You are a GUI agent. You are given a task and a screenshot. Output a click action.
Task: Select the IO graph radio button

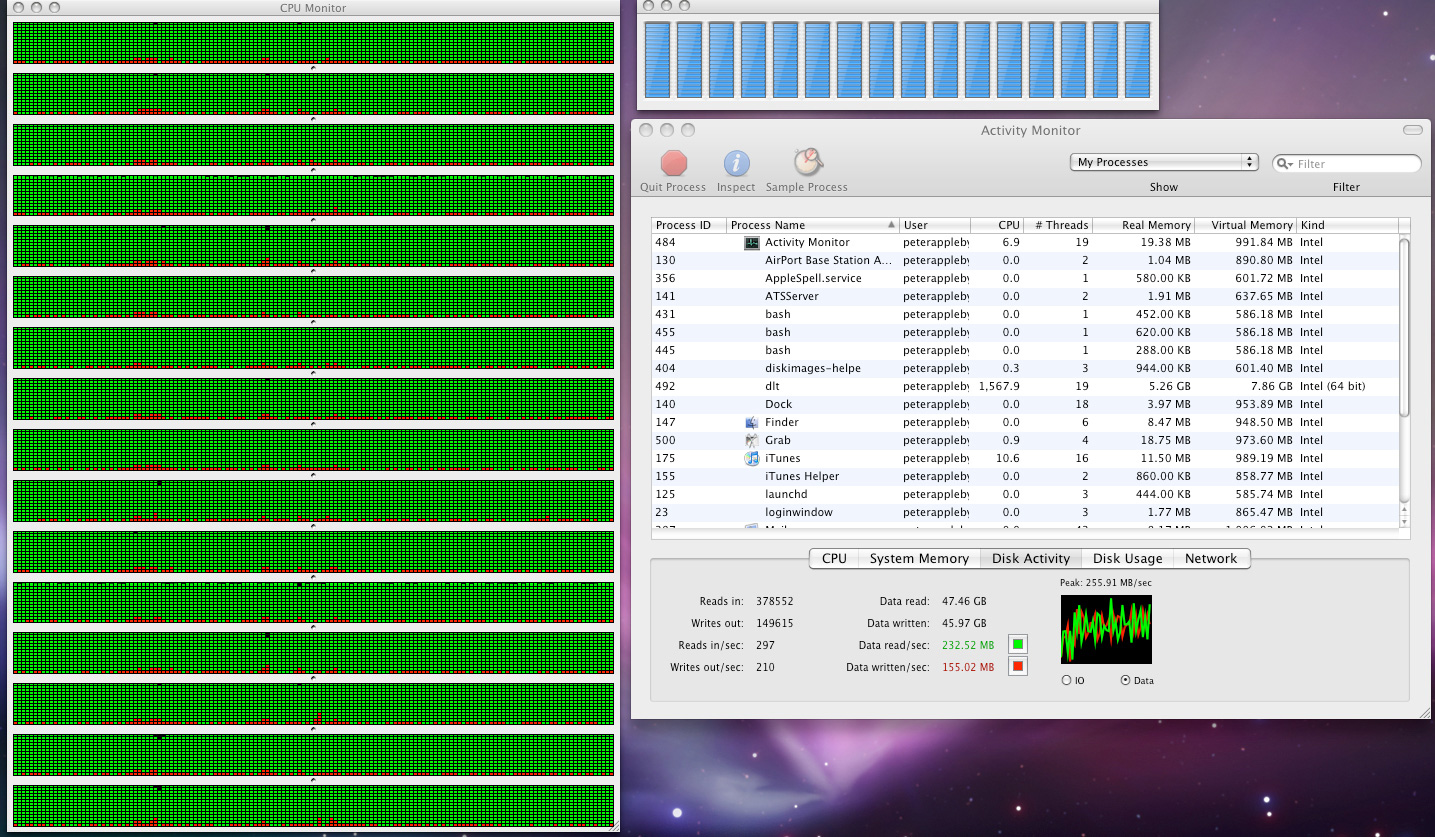point(1066,680)
